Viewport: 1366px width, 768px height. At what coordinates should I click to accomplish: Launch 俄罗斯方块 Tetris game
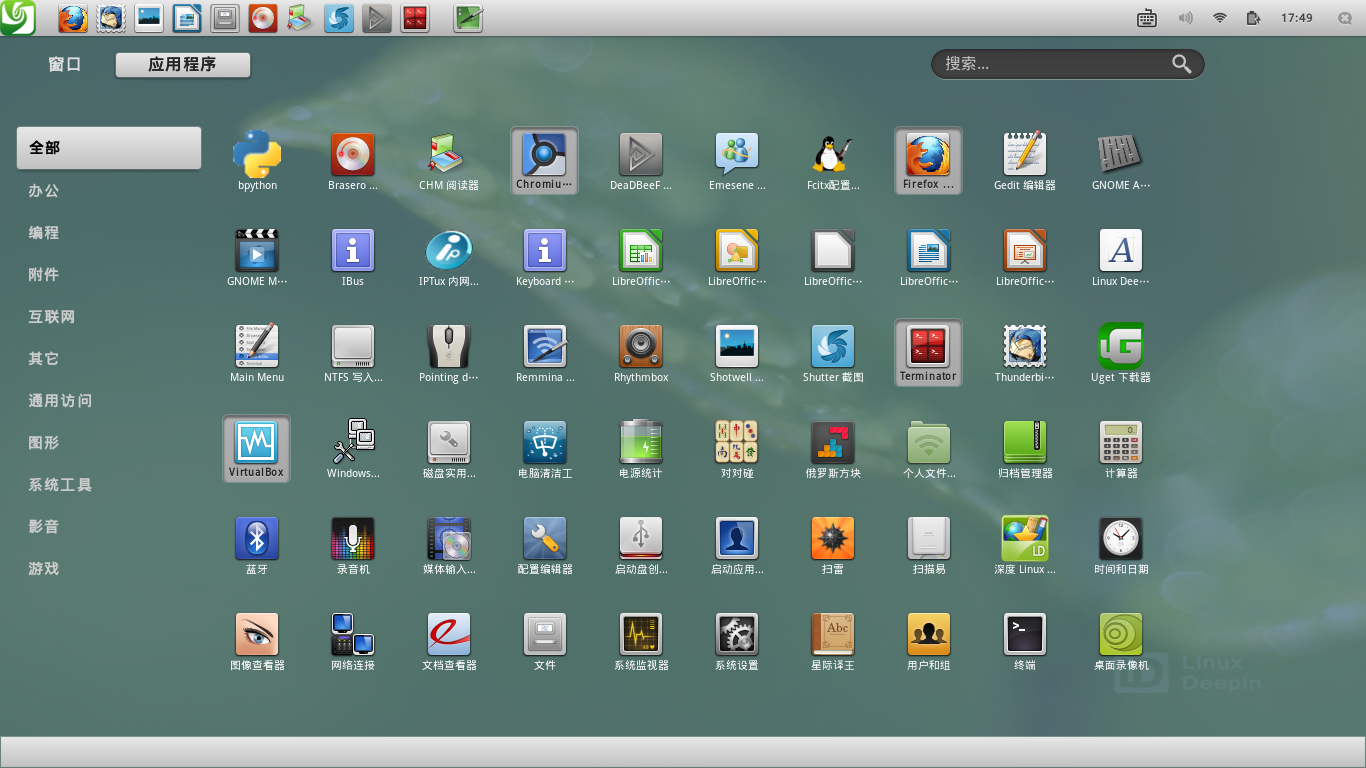click(x=833, y=450)
